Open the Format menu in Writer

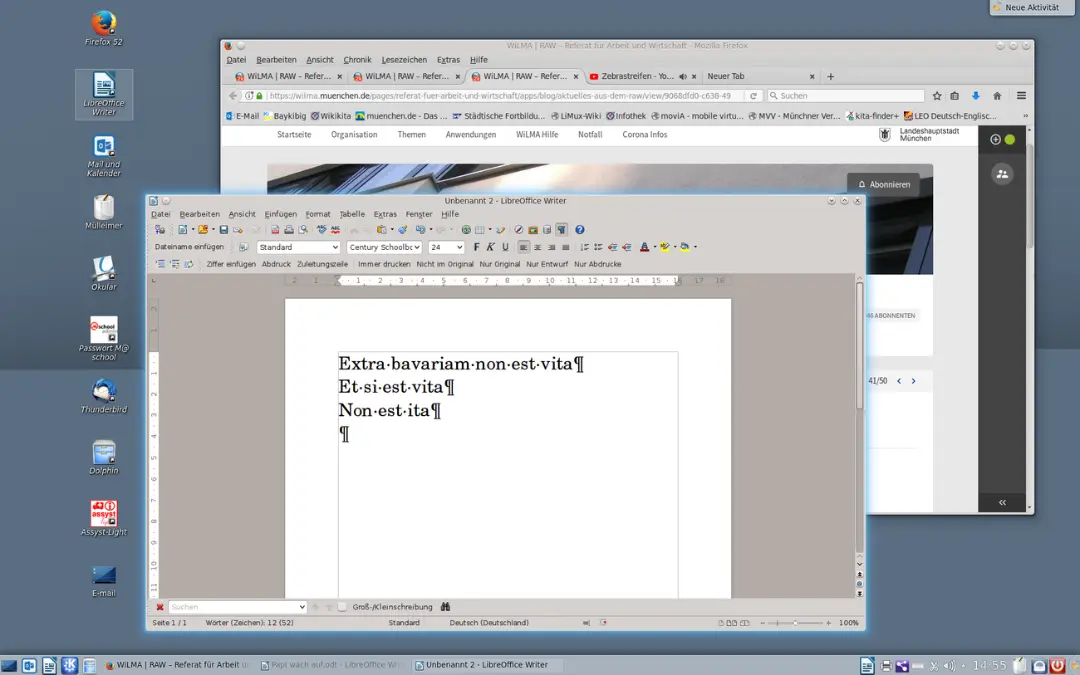click(x=318, y=214)
